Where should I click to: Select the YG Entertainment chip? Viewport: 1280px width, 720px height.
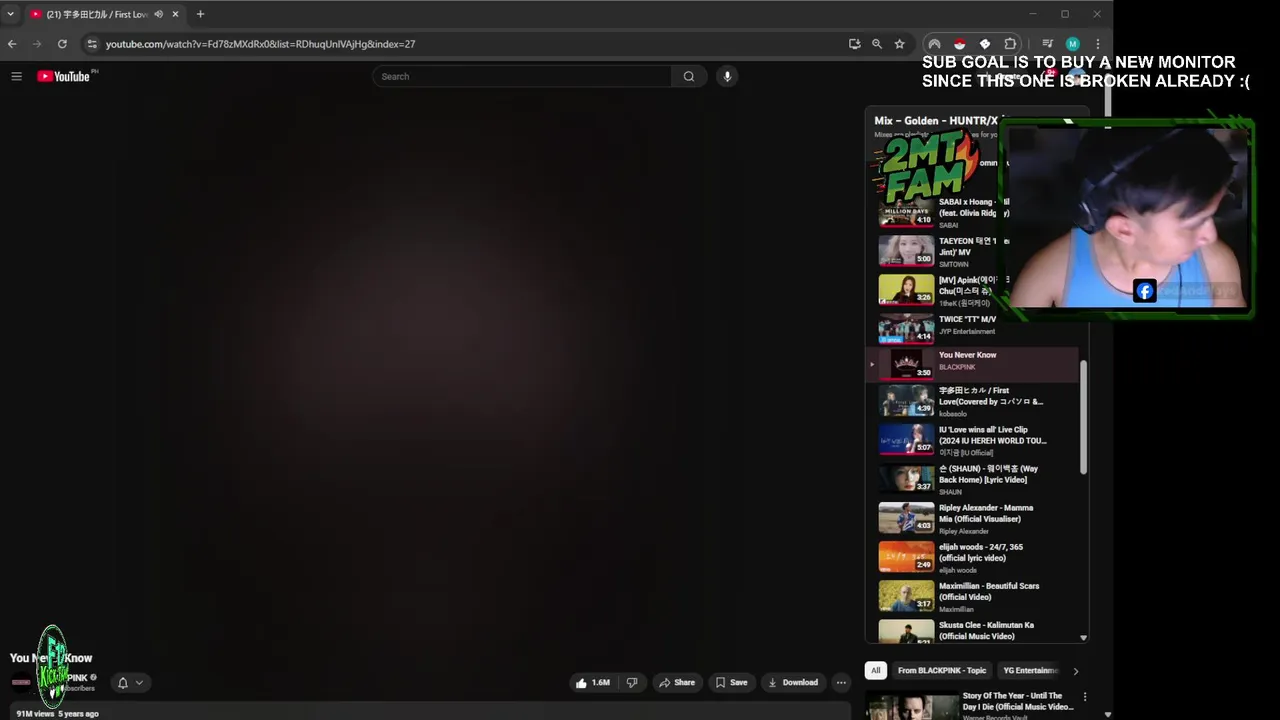tap(1030, 671)
